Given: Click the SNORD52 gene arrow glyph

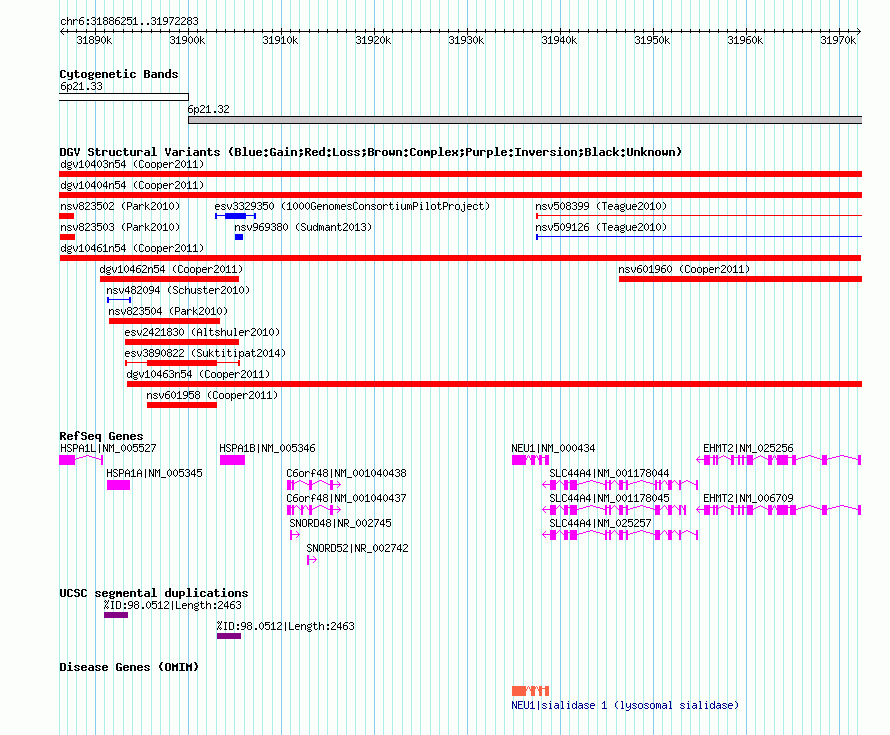Looking at the screenshot, I should tap(312, 560).
